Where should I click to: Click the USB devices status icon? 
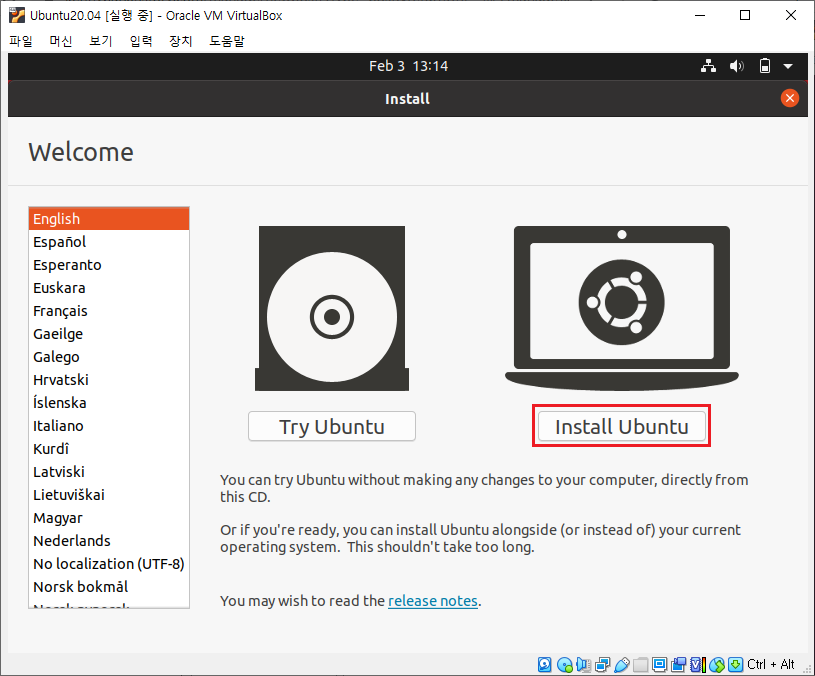[x=622, y=665]
